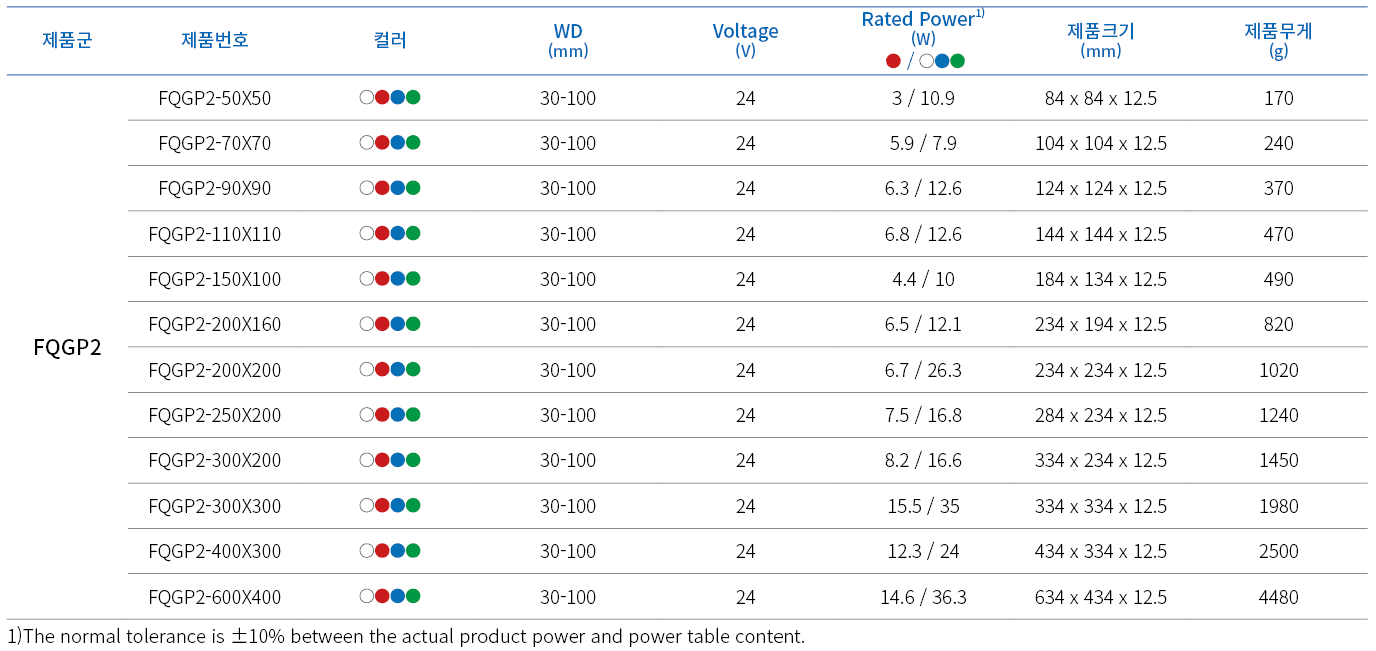
Task: Click the 634 x 434 x 12.5 size cell
Action: [x=1100, y=597]
